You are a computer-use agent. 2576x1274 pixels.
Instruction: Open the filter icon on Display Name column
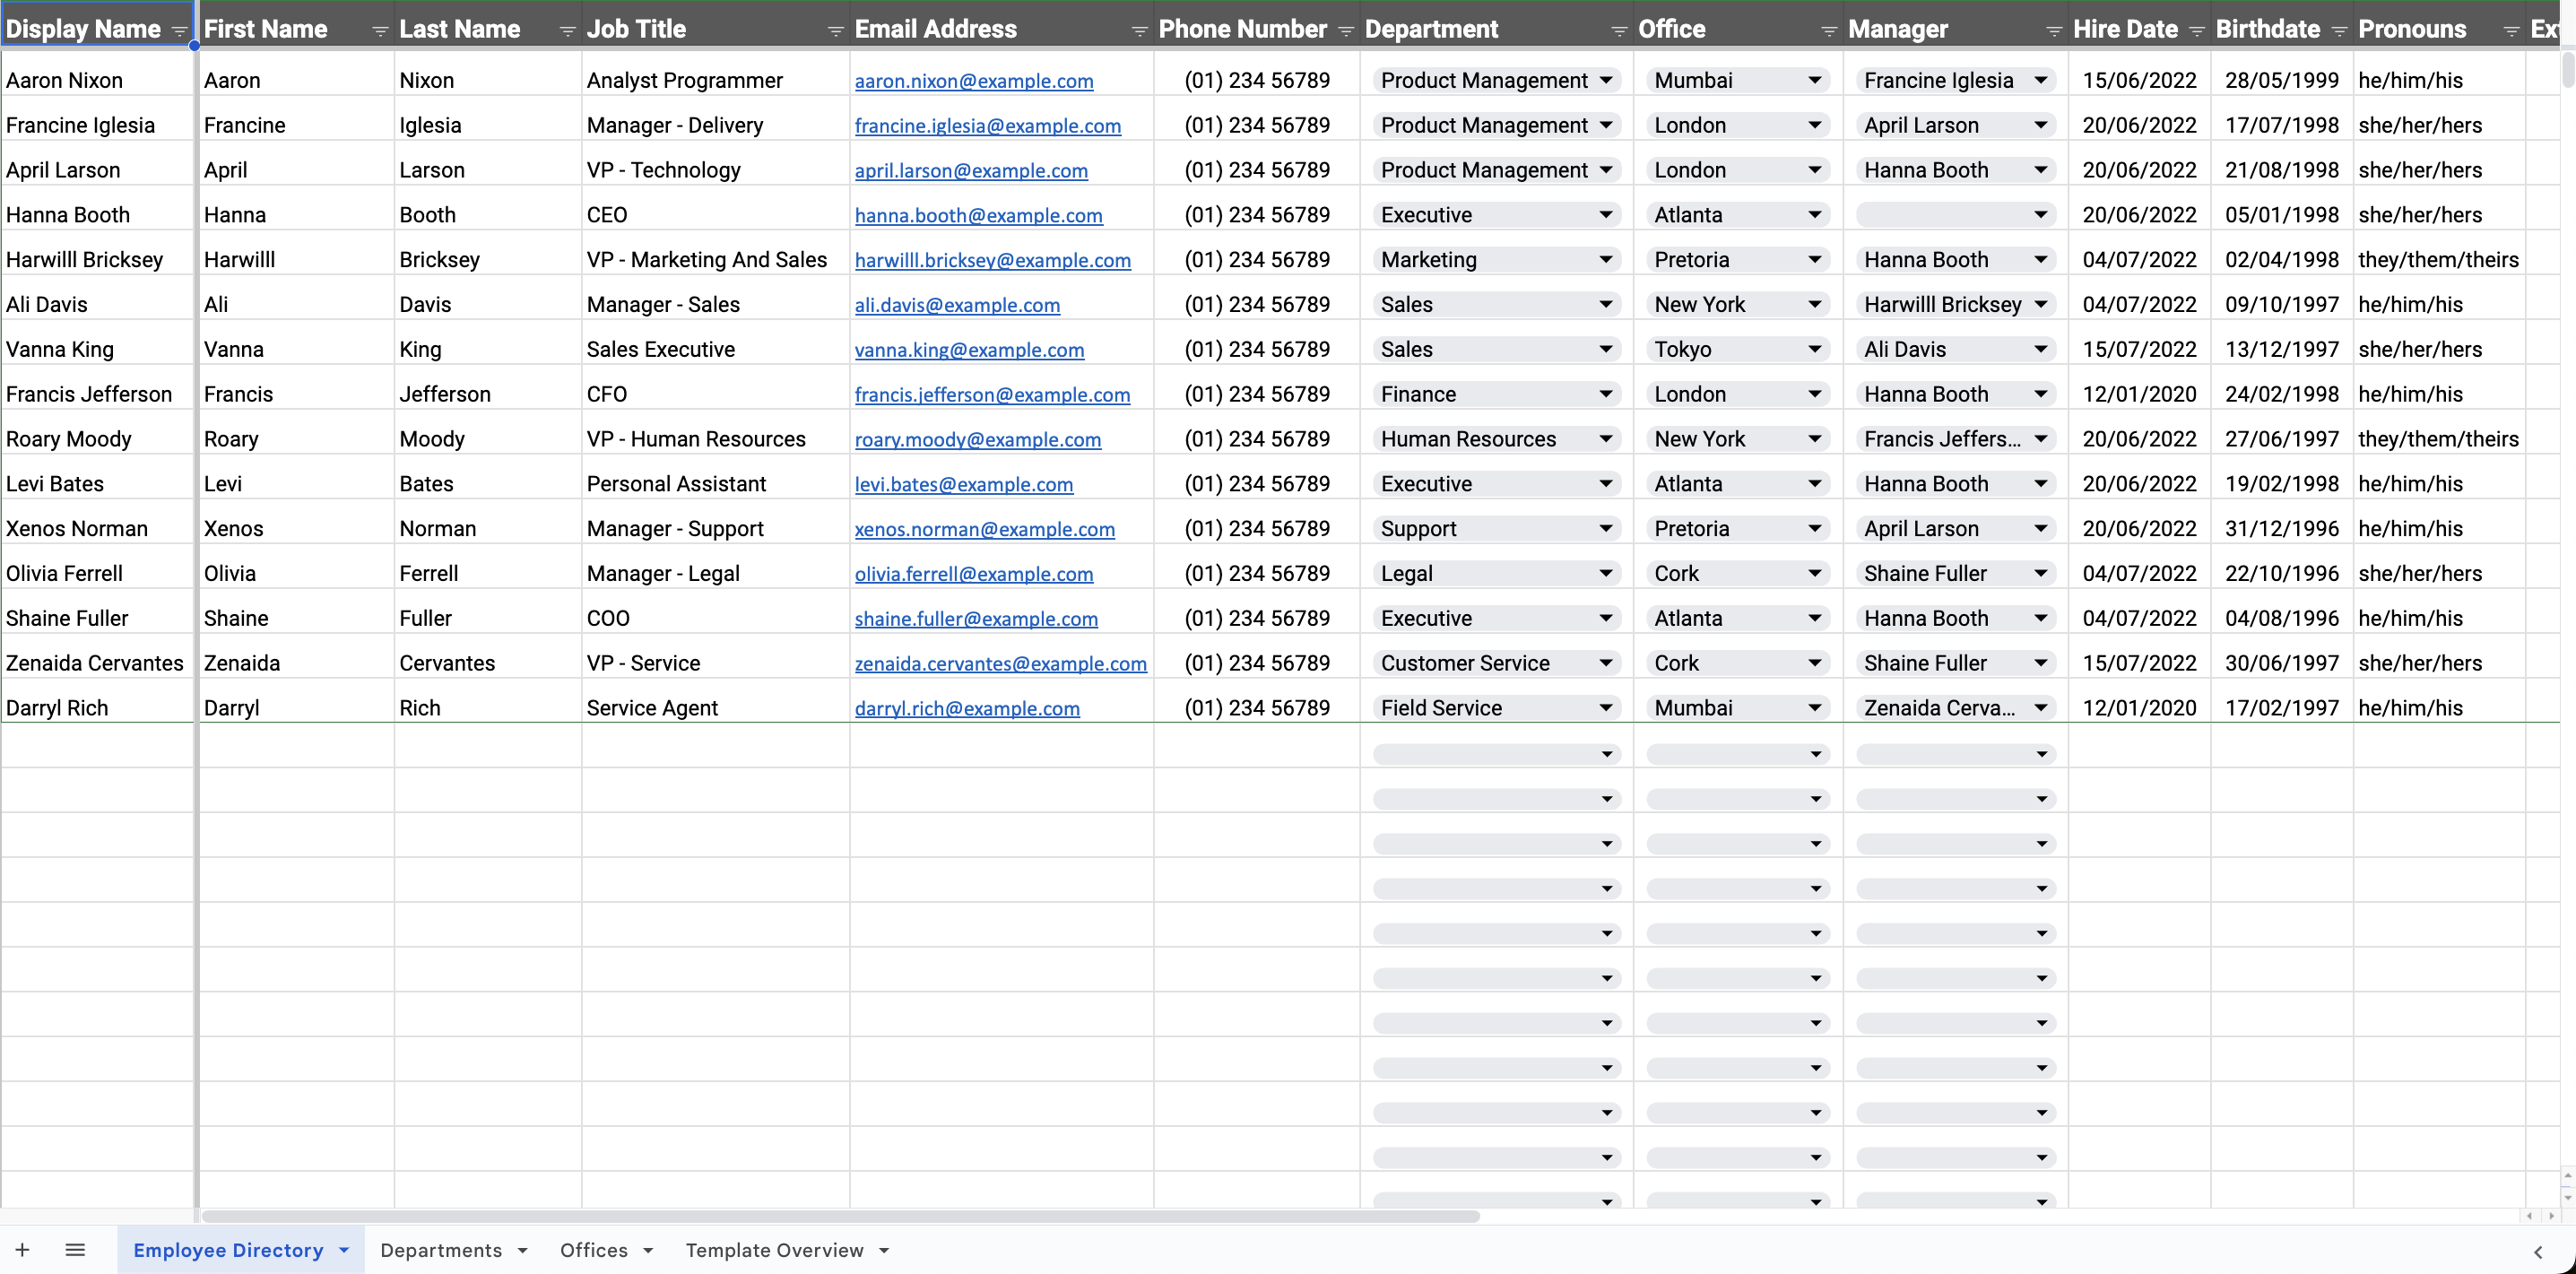179,30
